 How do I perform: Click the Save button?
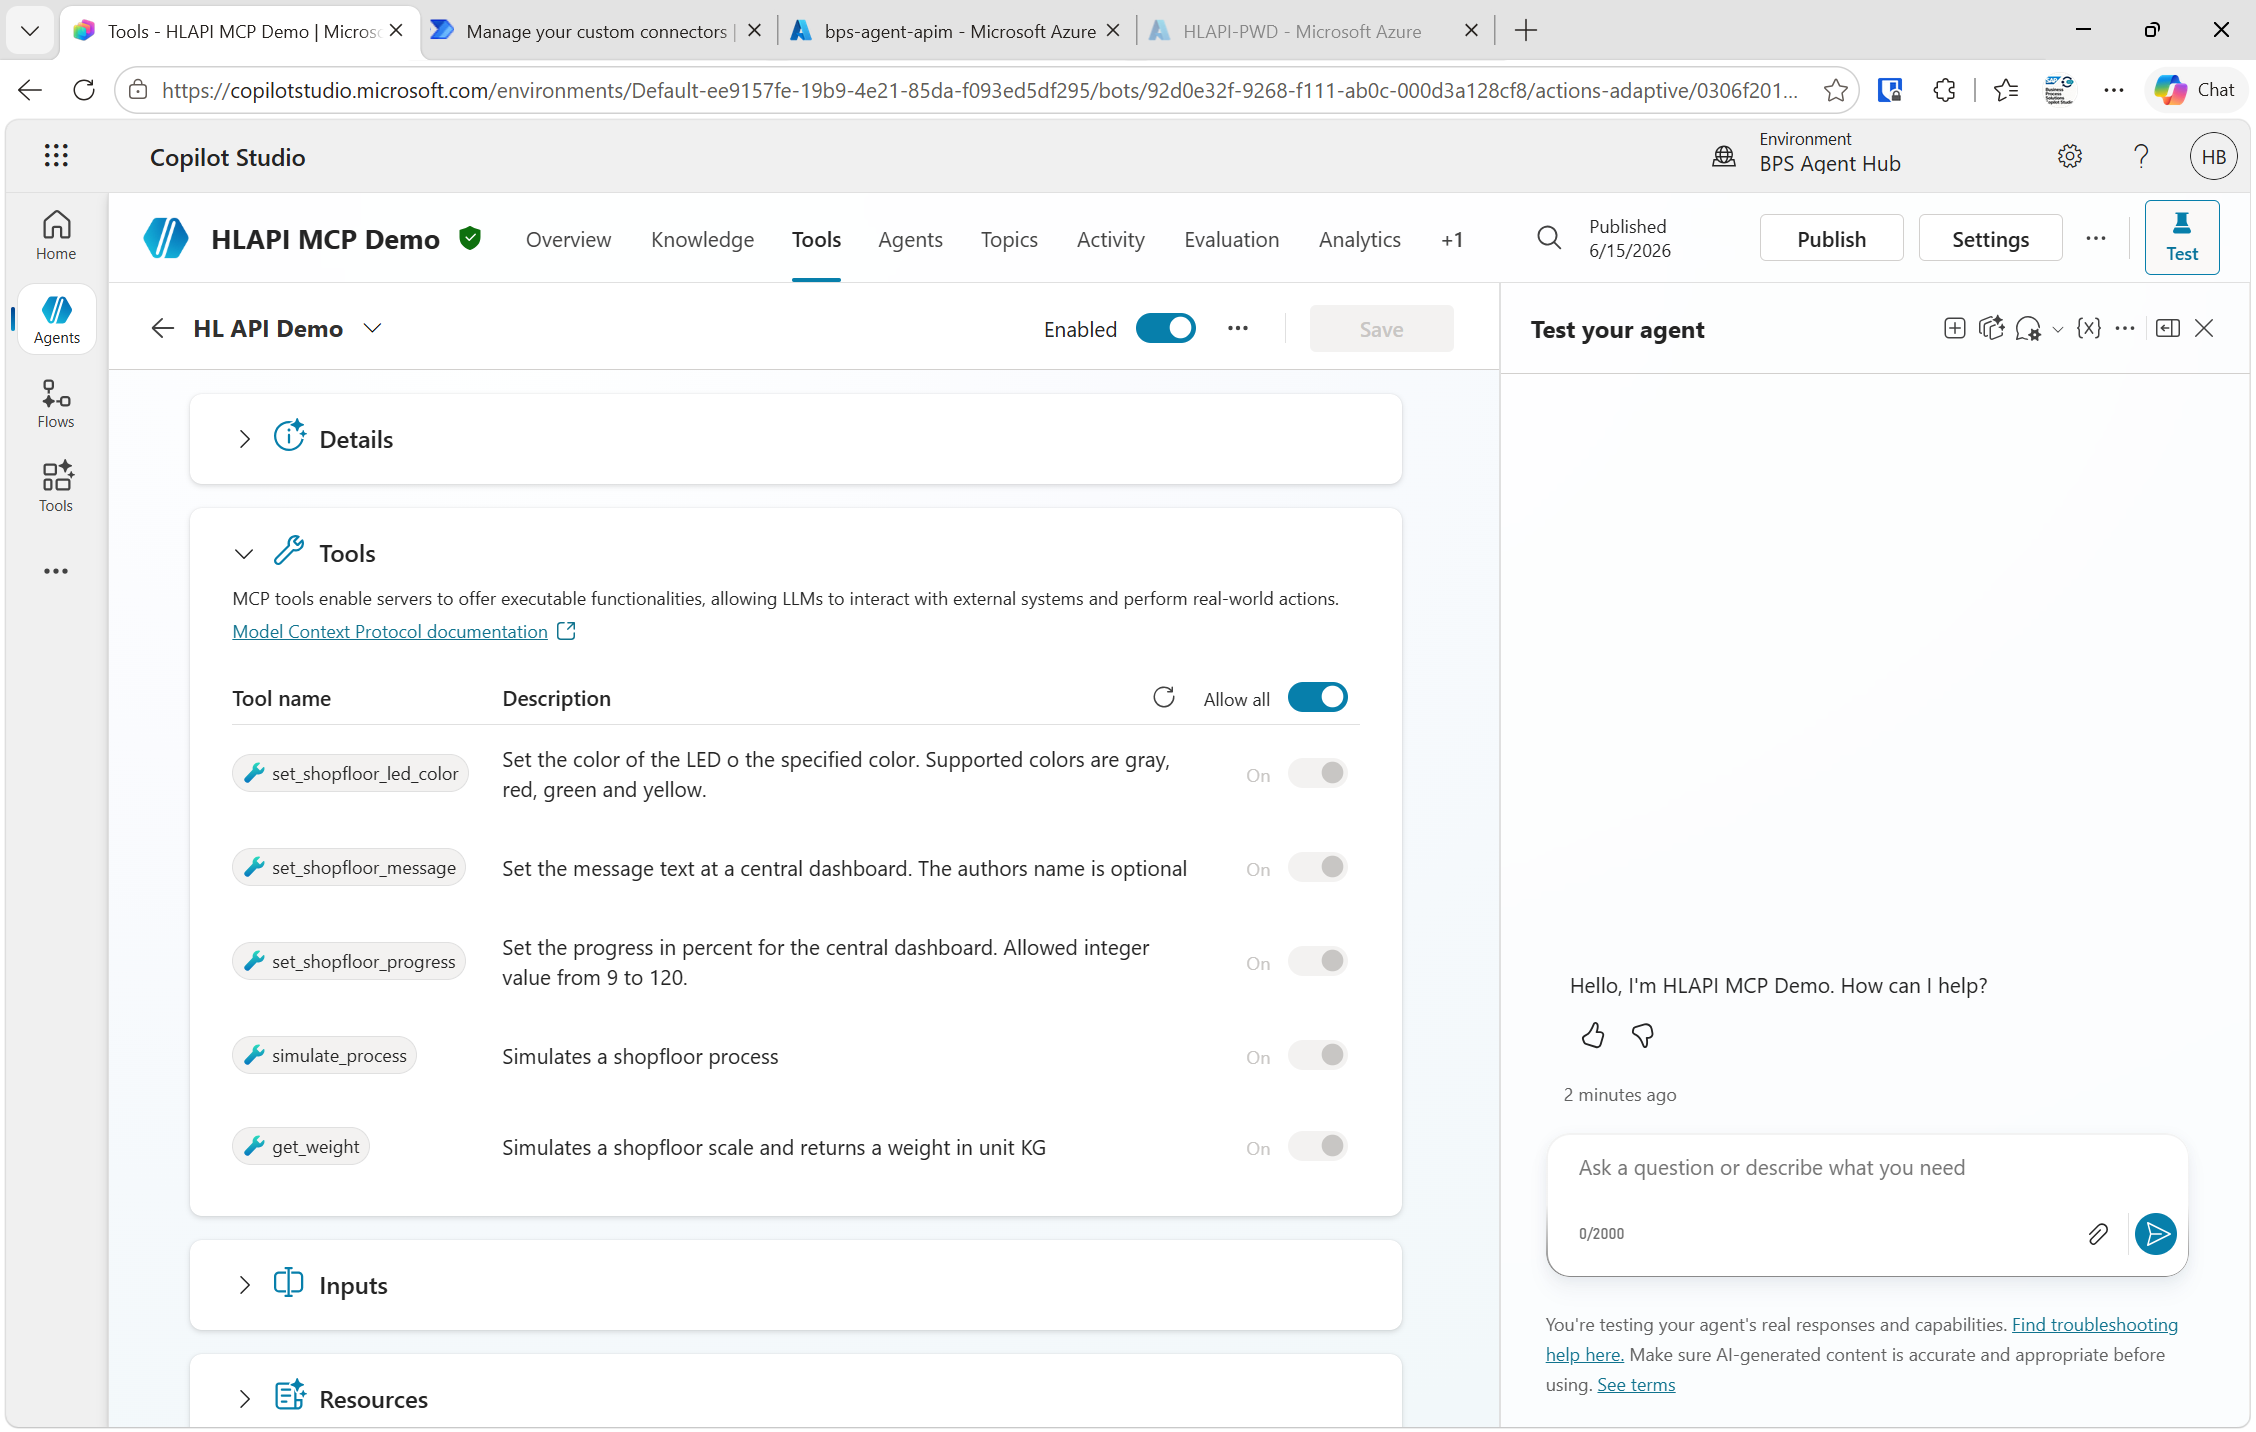(1381, 329)
